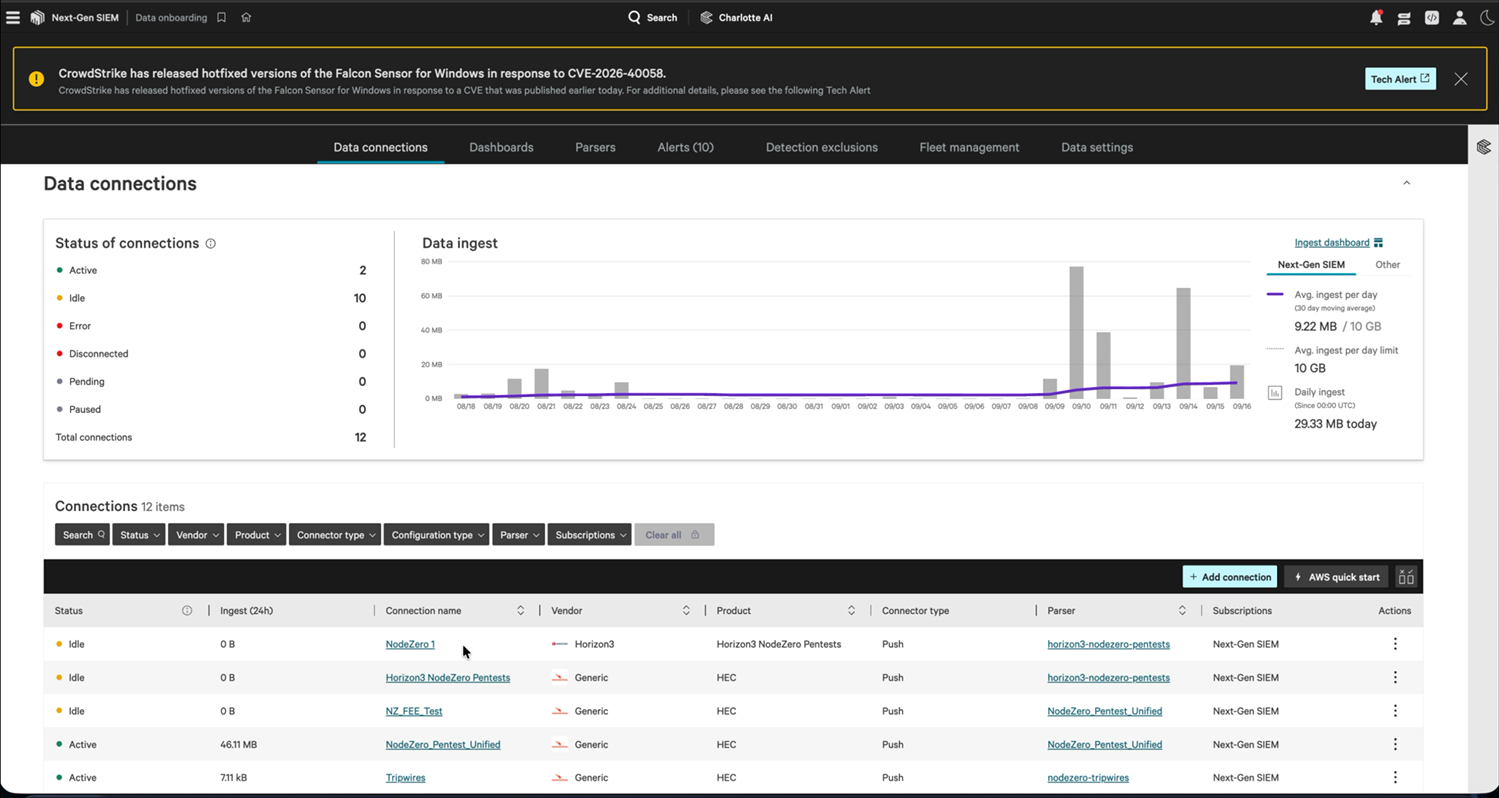Open the Tripwires connection link
The width and height of the screenshot is (1499, 798).
coord(405,778)
